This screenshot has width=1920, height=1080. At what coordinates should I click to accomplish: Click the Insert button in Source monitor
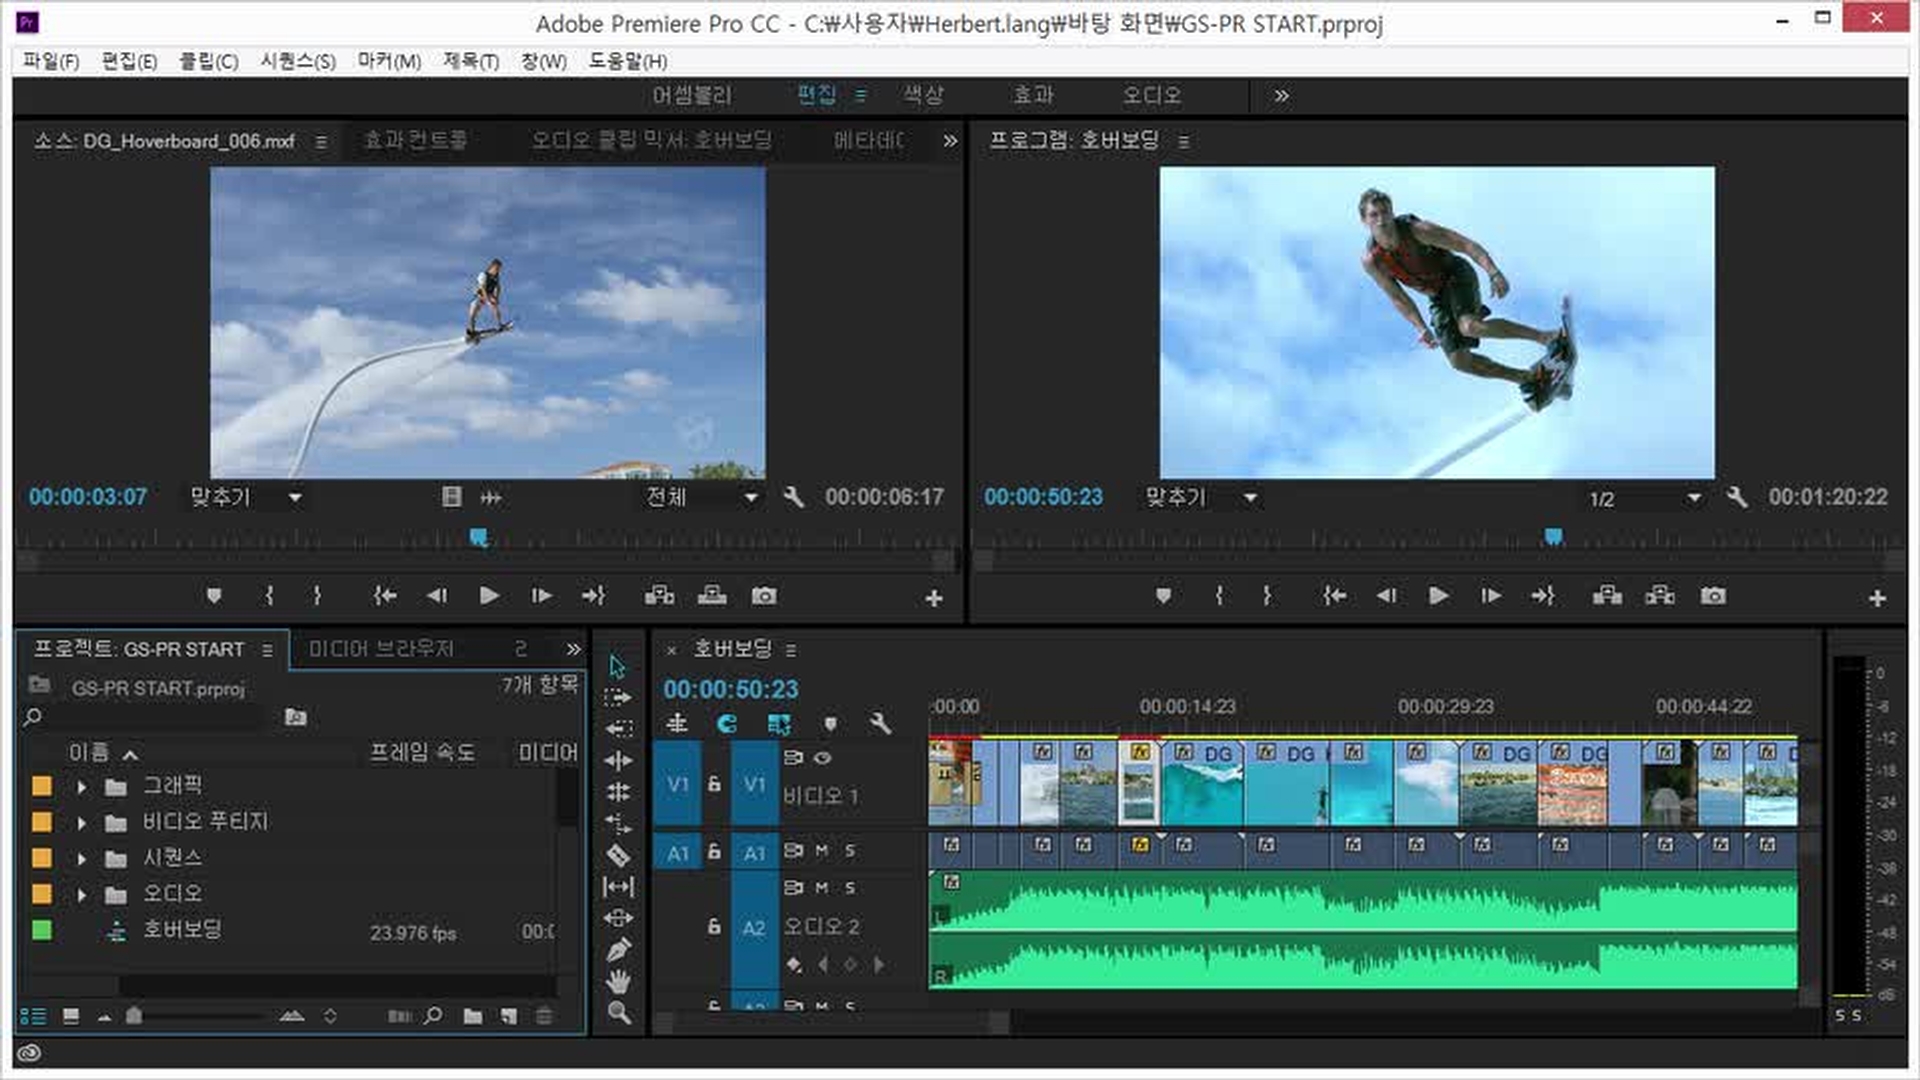(659, 596)
